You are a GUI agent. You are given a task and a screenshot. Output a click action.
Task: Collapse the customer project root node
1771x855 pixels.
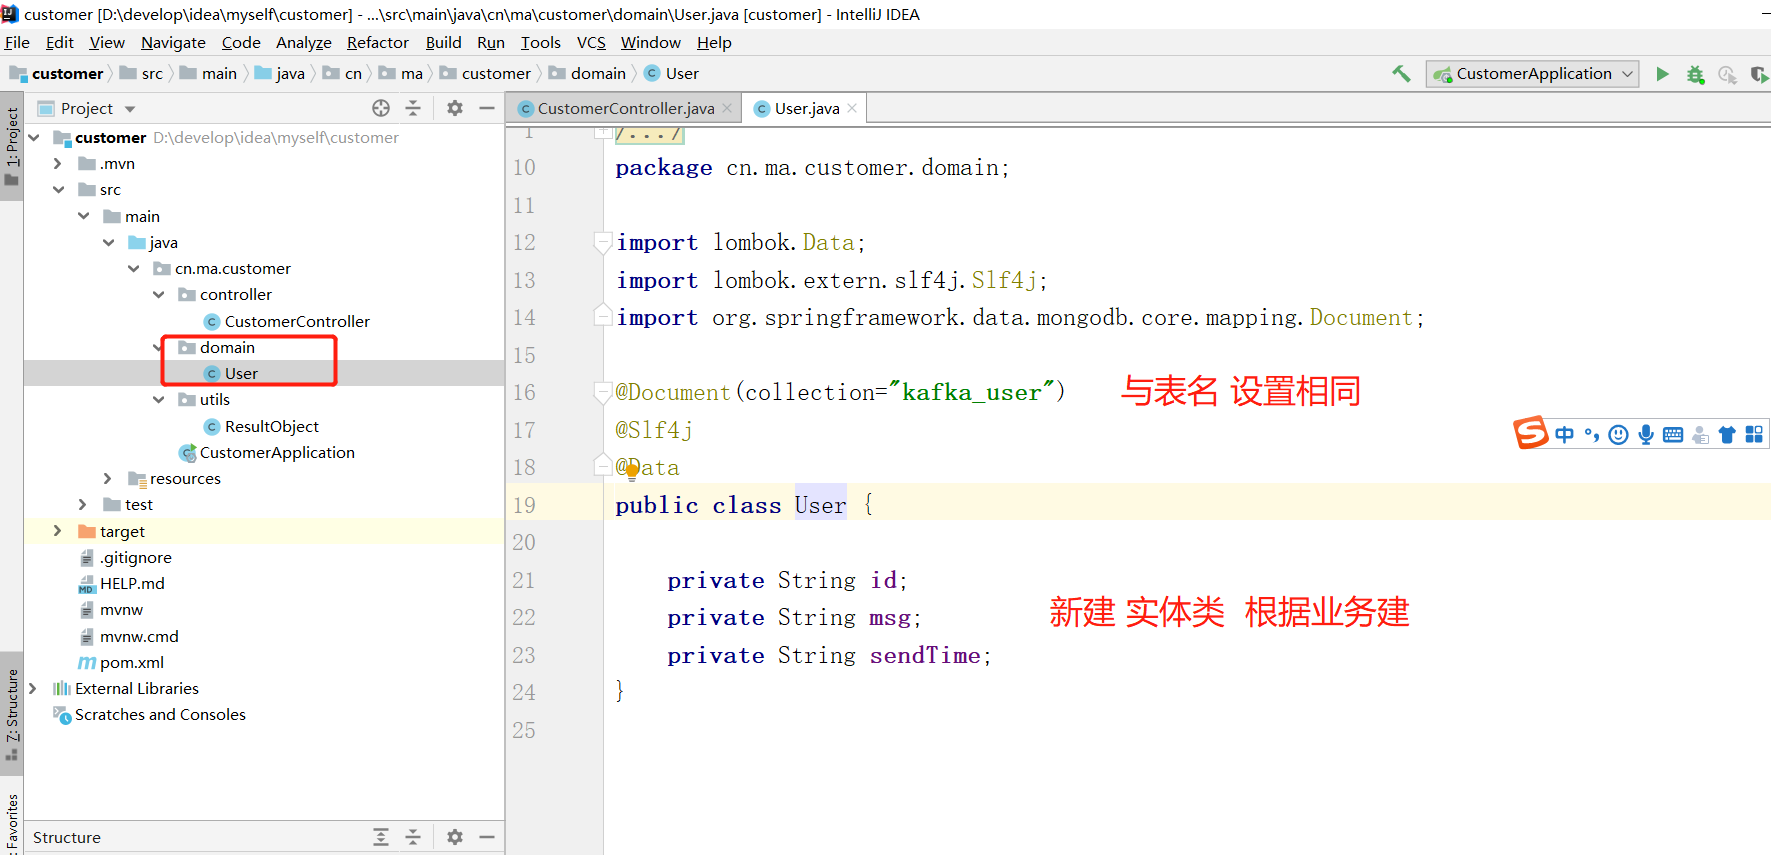point(34,137)
